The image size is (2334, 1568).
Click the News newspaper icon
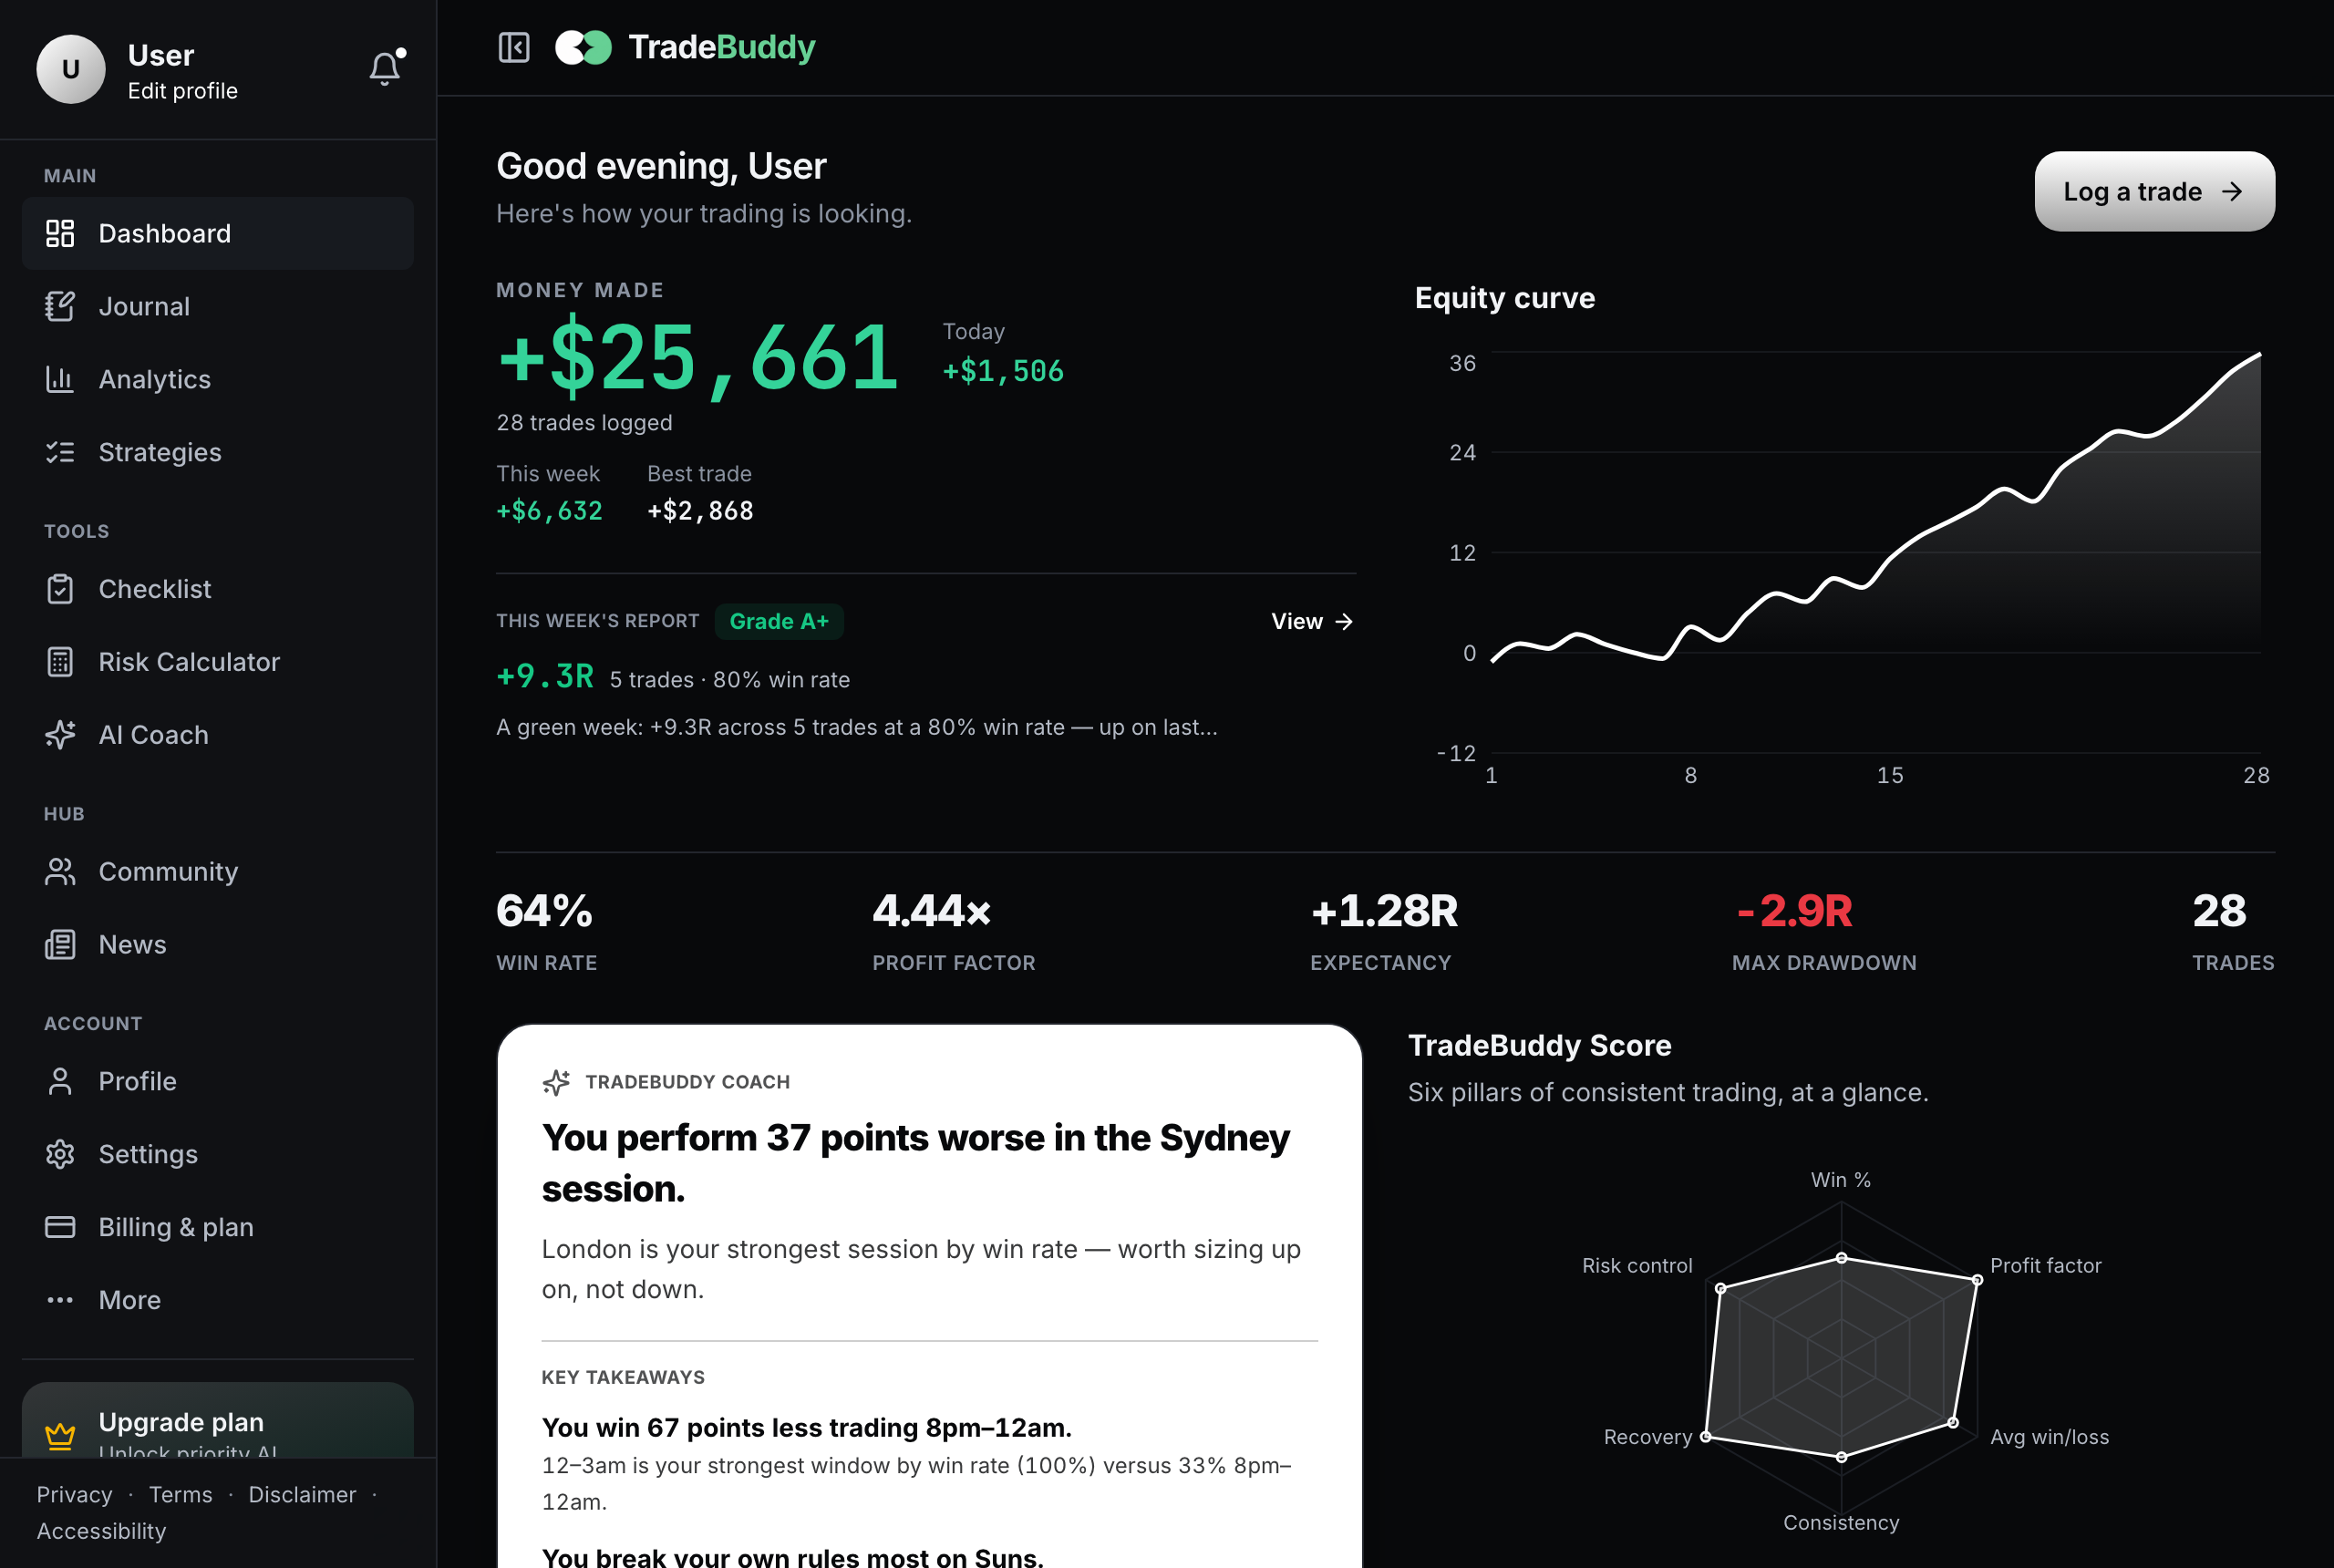(x=60, y=945)
